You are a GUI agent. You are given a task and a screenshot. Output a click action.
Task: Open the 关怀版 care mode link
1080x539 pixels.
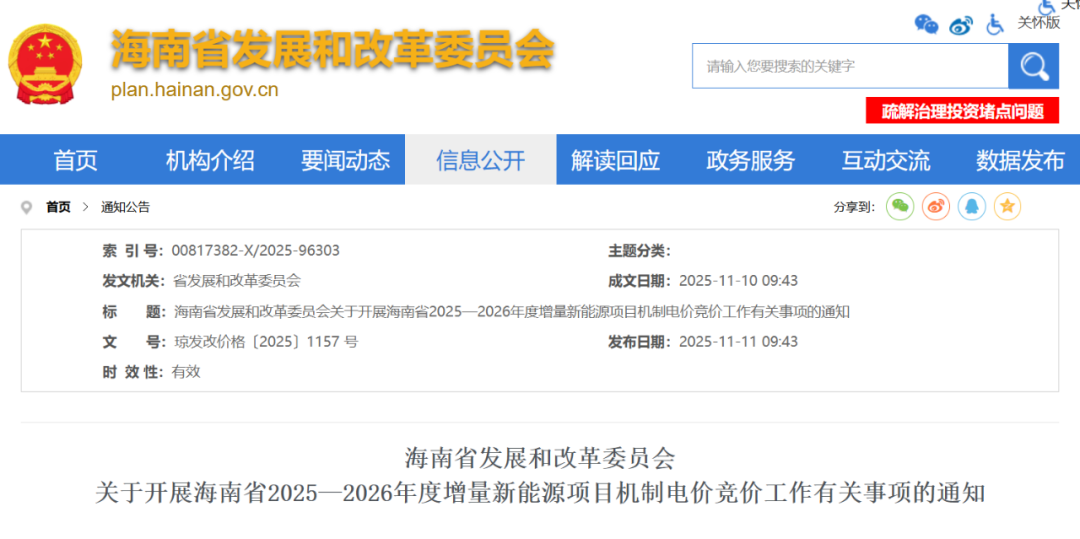[x=1039, y=23]
